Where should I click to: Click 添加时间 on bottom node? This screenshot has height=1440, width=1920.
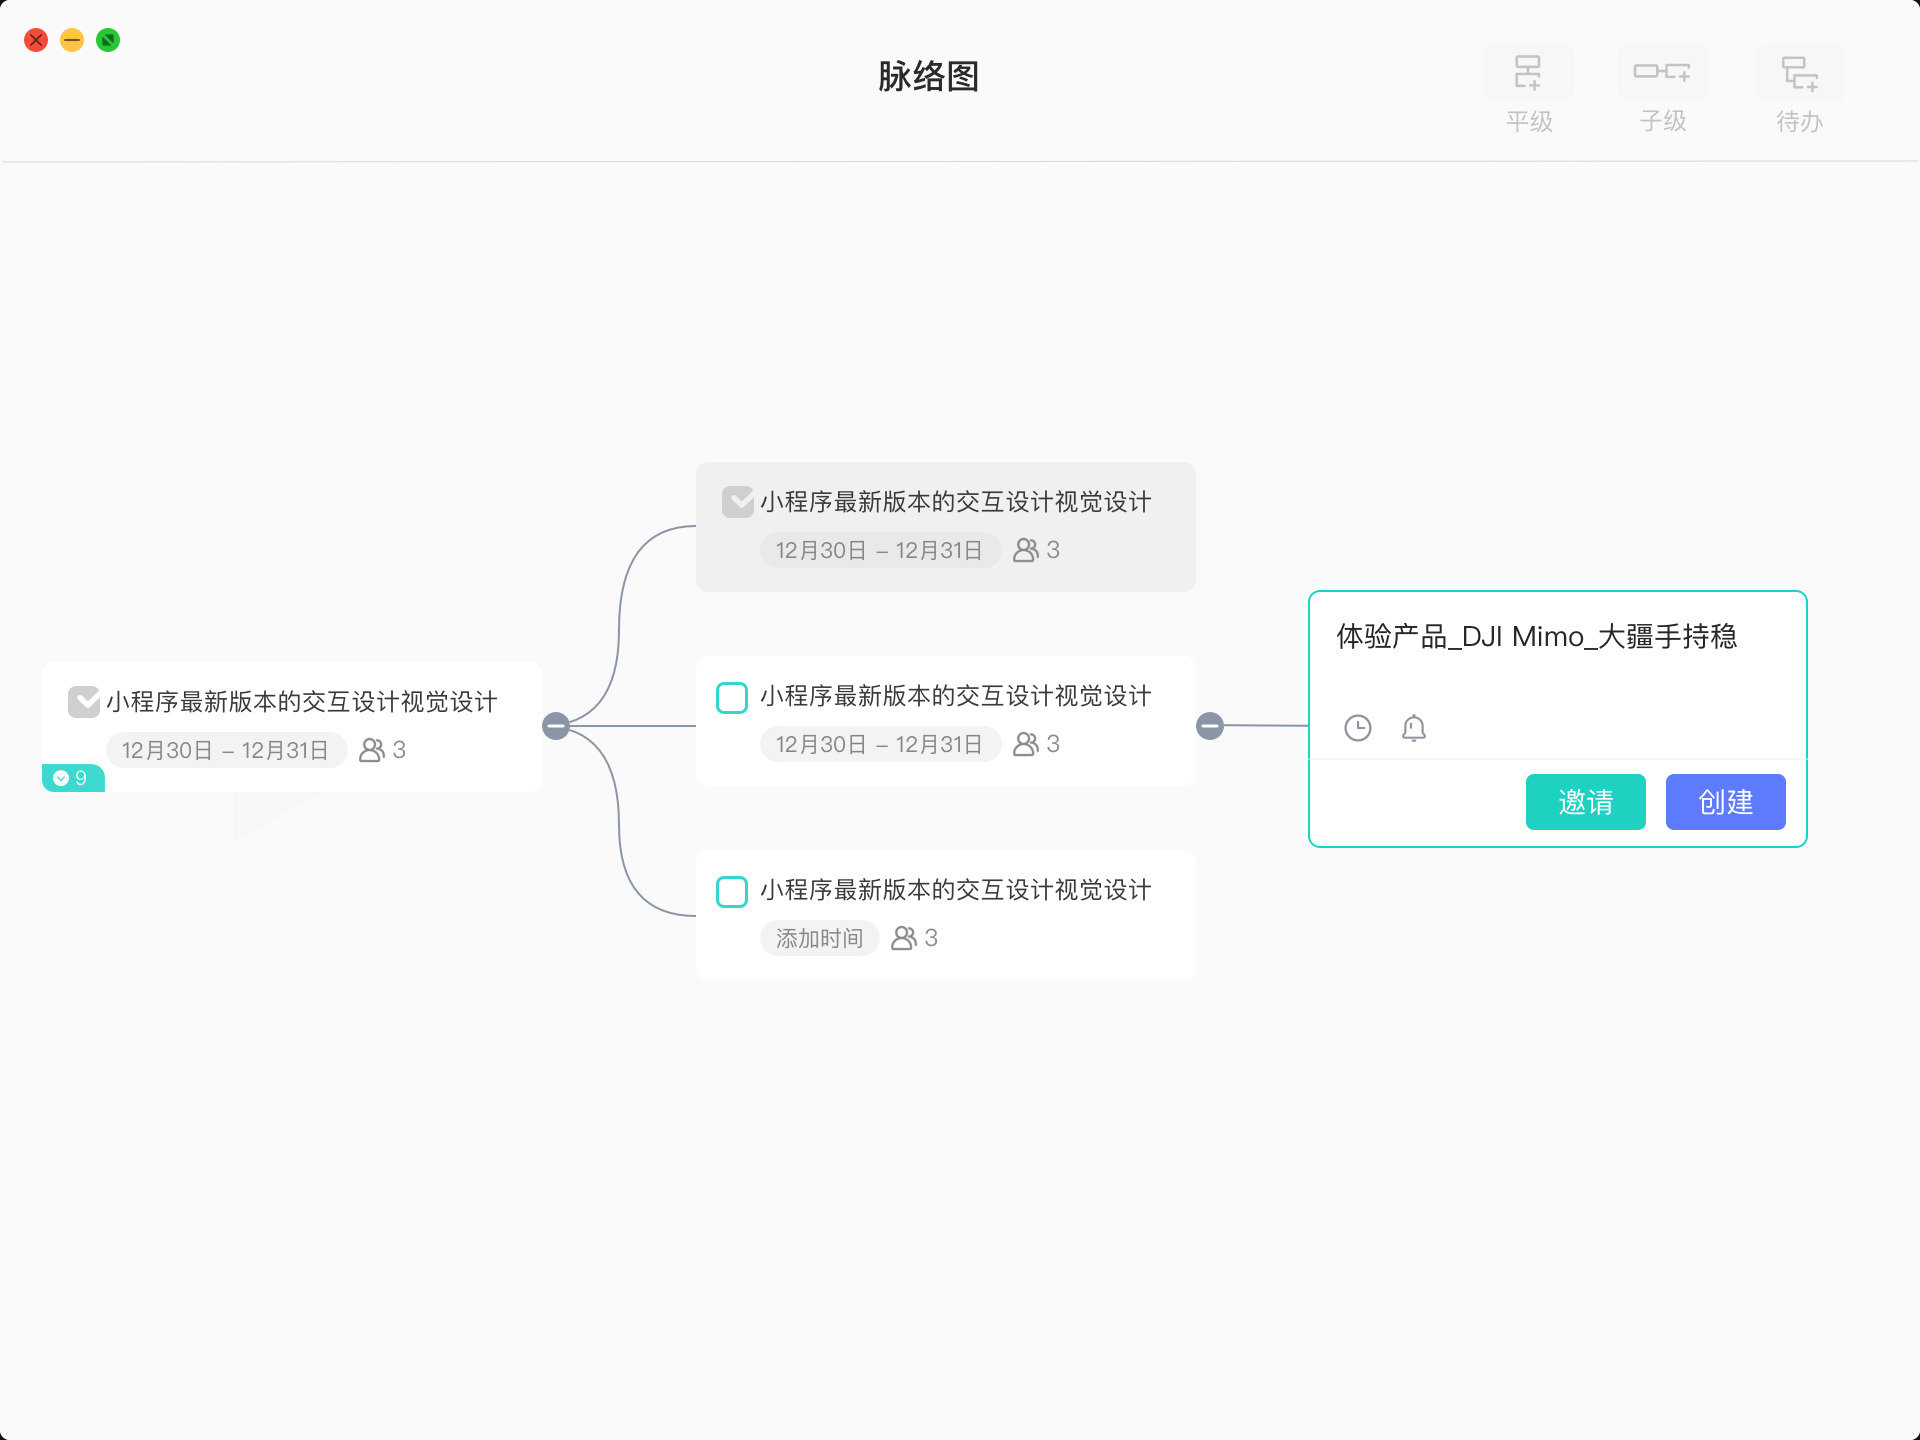(819, 938)
